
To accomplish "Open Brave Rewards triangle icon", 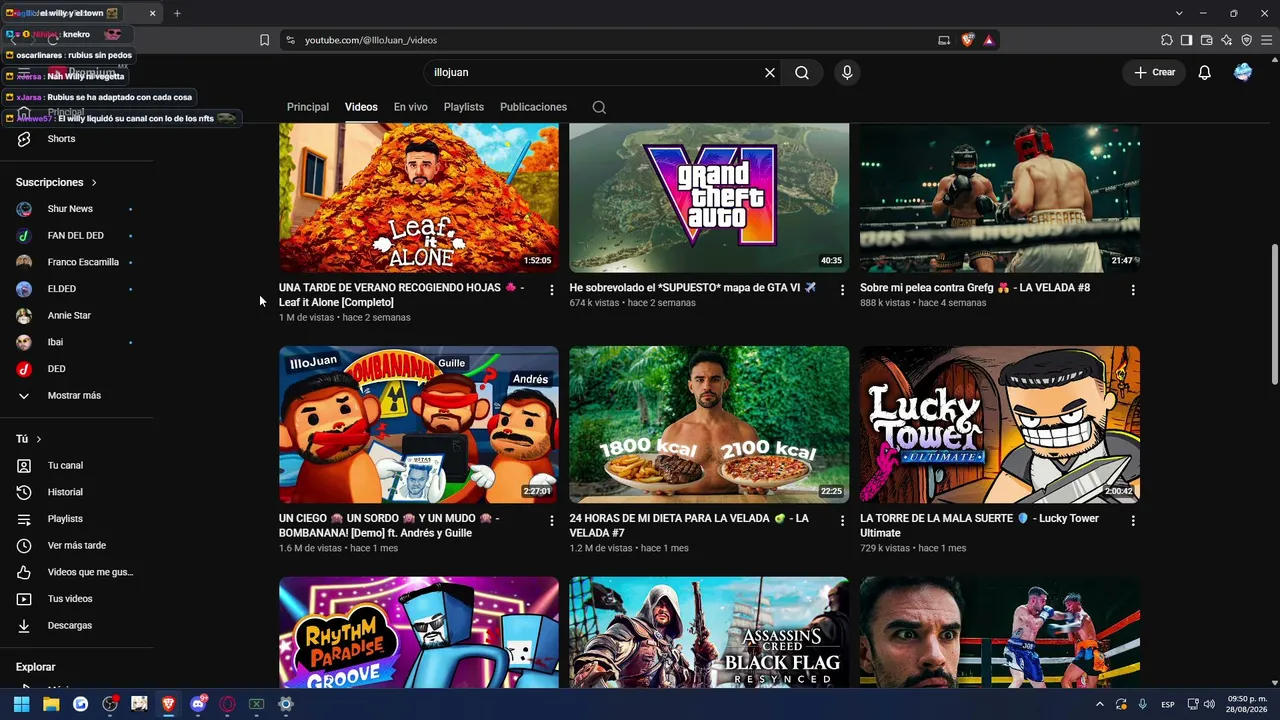I will [x=989, y=40].
